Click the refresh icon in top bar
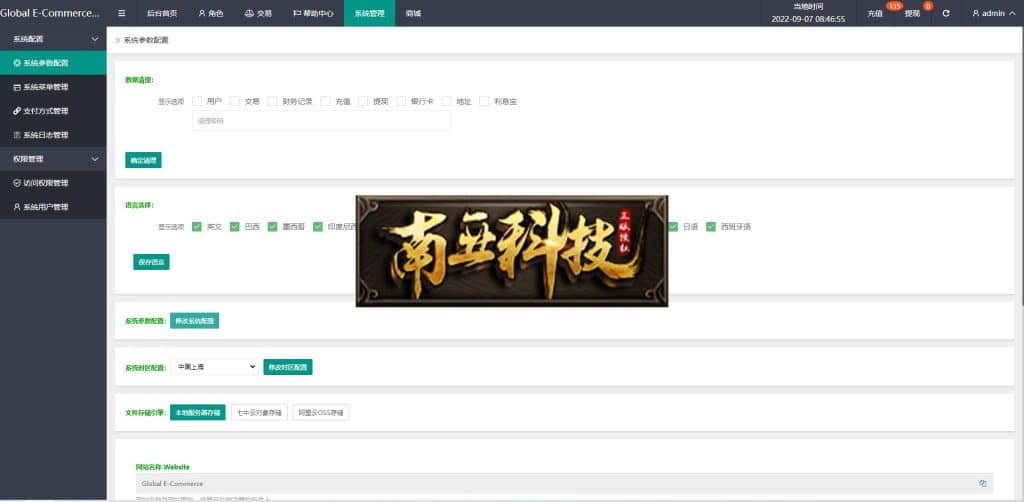Image resolution: width=1024 pixels, height=502 pixels. [946, 13]
